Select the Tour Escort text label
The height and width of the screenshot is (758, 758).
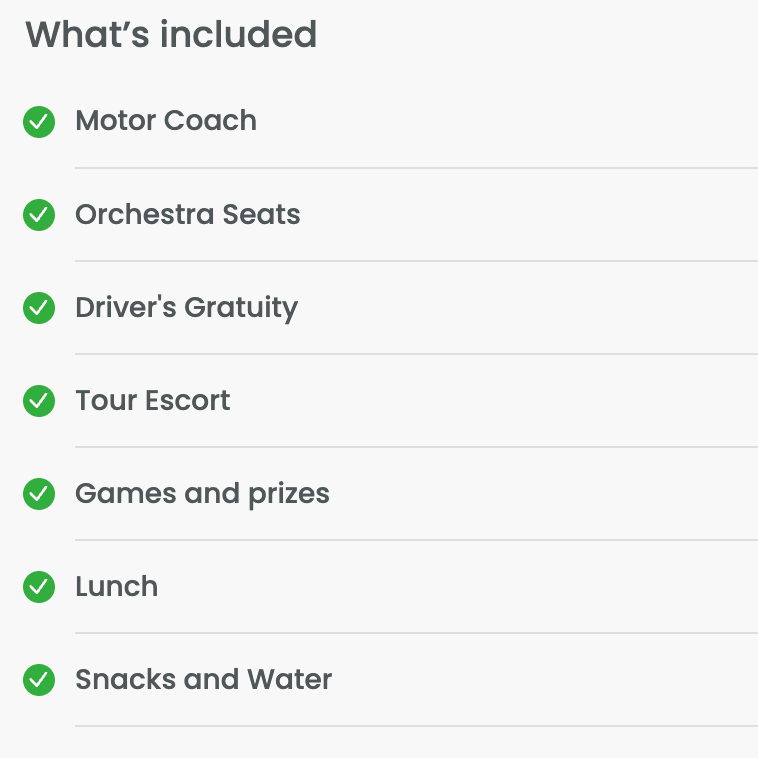[153, 400]
